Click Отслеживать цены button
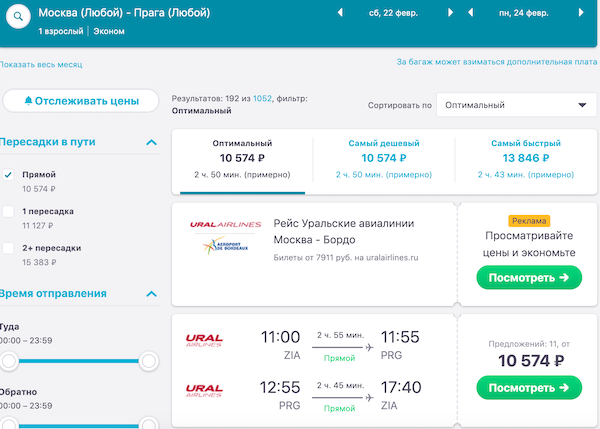 pyautogui.click(x=81, y=101)
